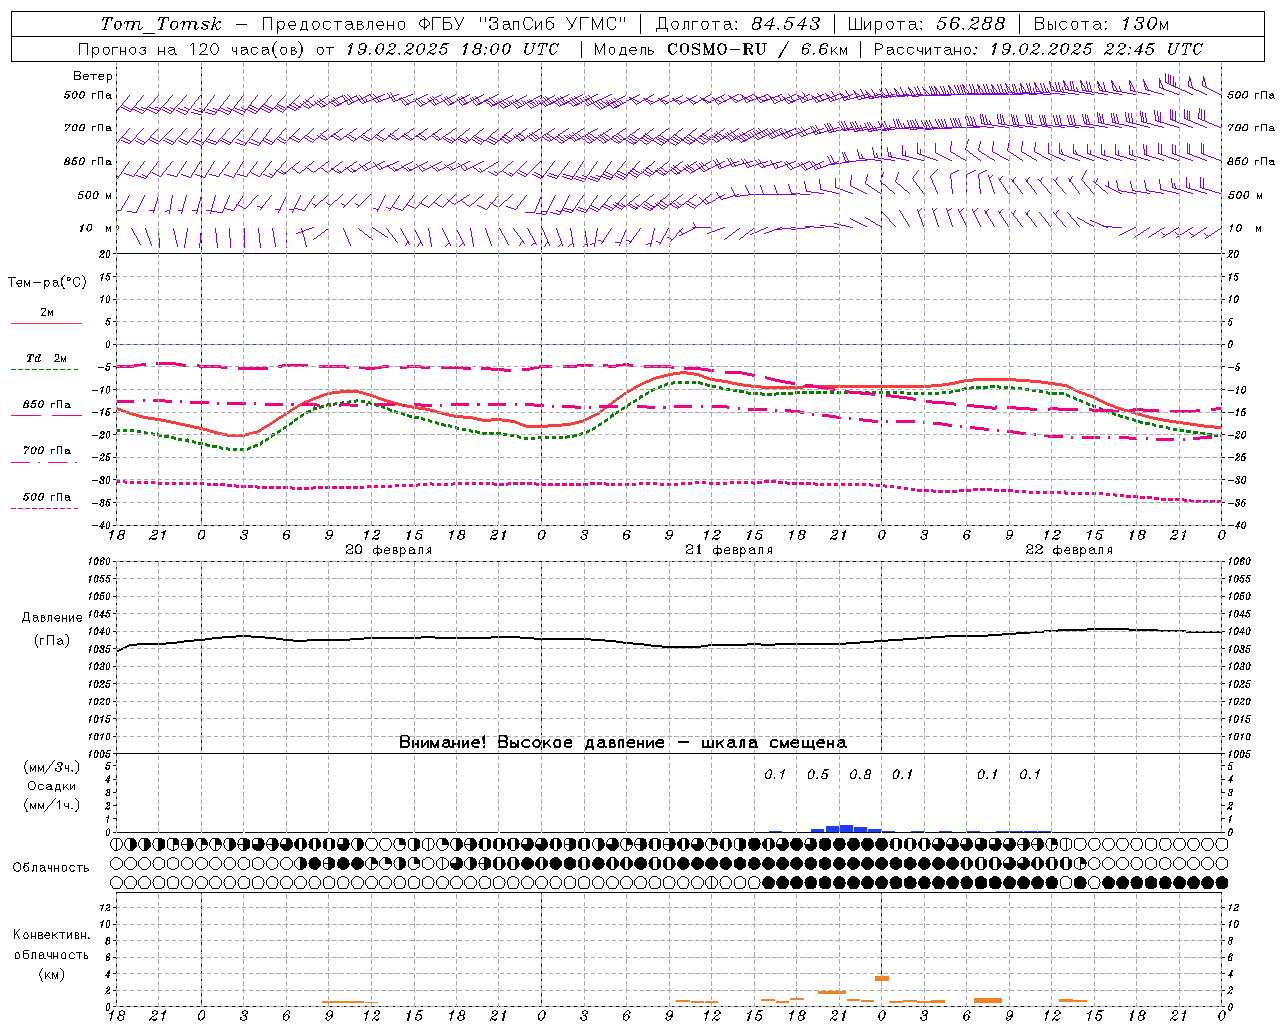Click the "Tom_Tomsk" station title
The height and width of the screenshot is (1024, 1280).
pos(161,24)
